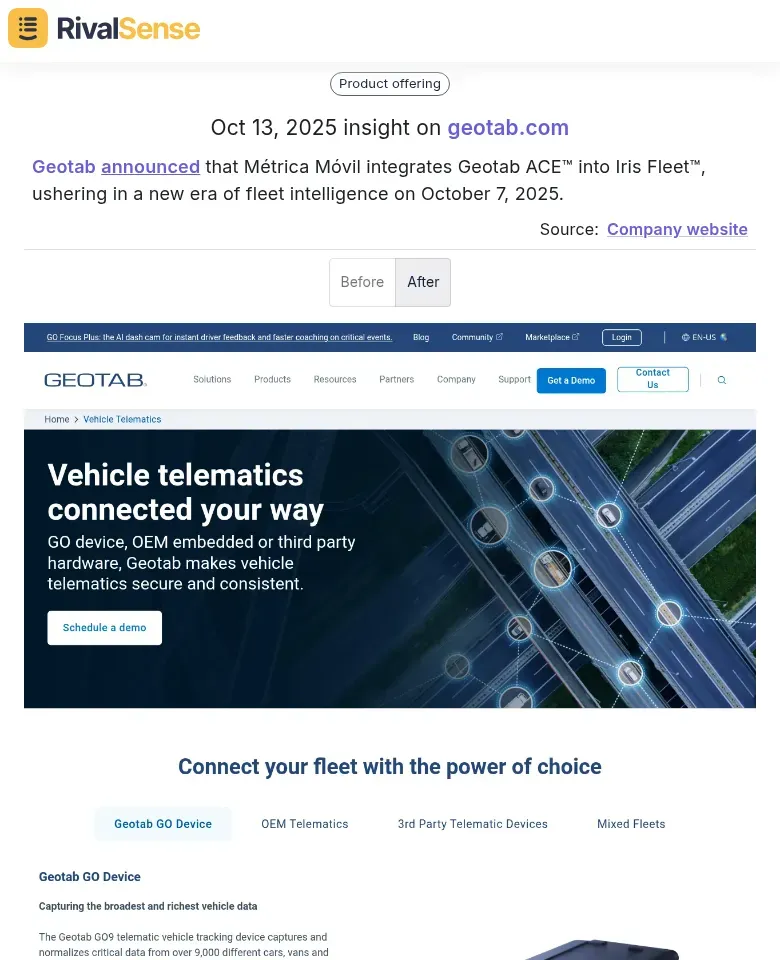The height and width of the screenshot is (960, 780).
Task: Click the external-link icon beside Community
Action: coord(501,337)
